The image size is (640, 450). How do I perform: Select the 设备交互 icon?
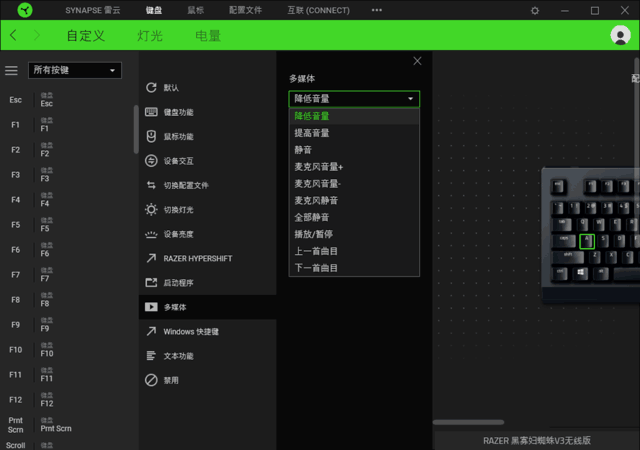[151, 161]
